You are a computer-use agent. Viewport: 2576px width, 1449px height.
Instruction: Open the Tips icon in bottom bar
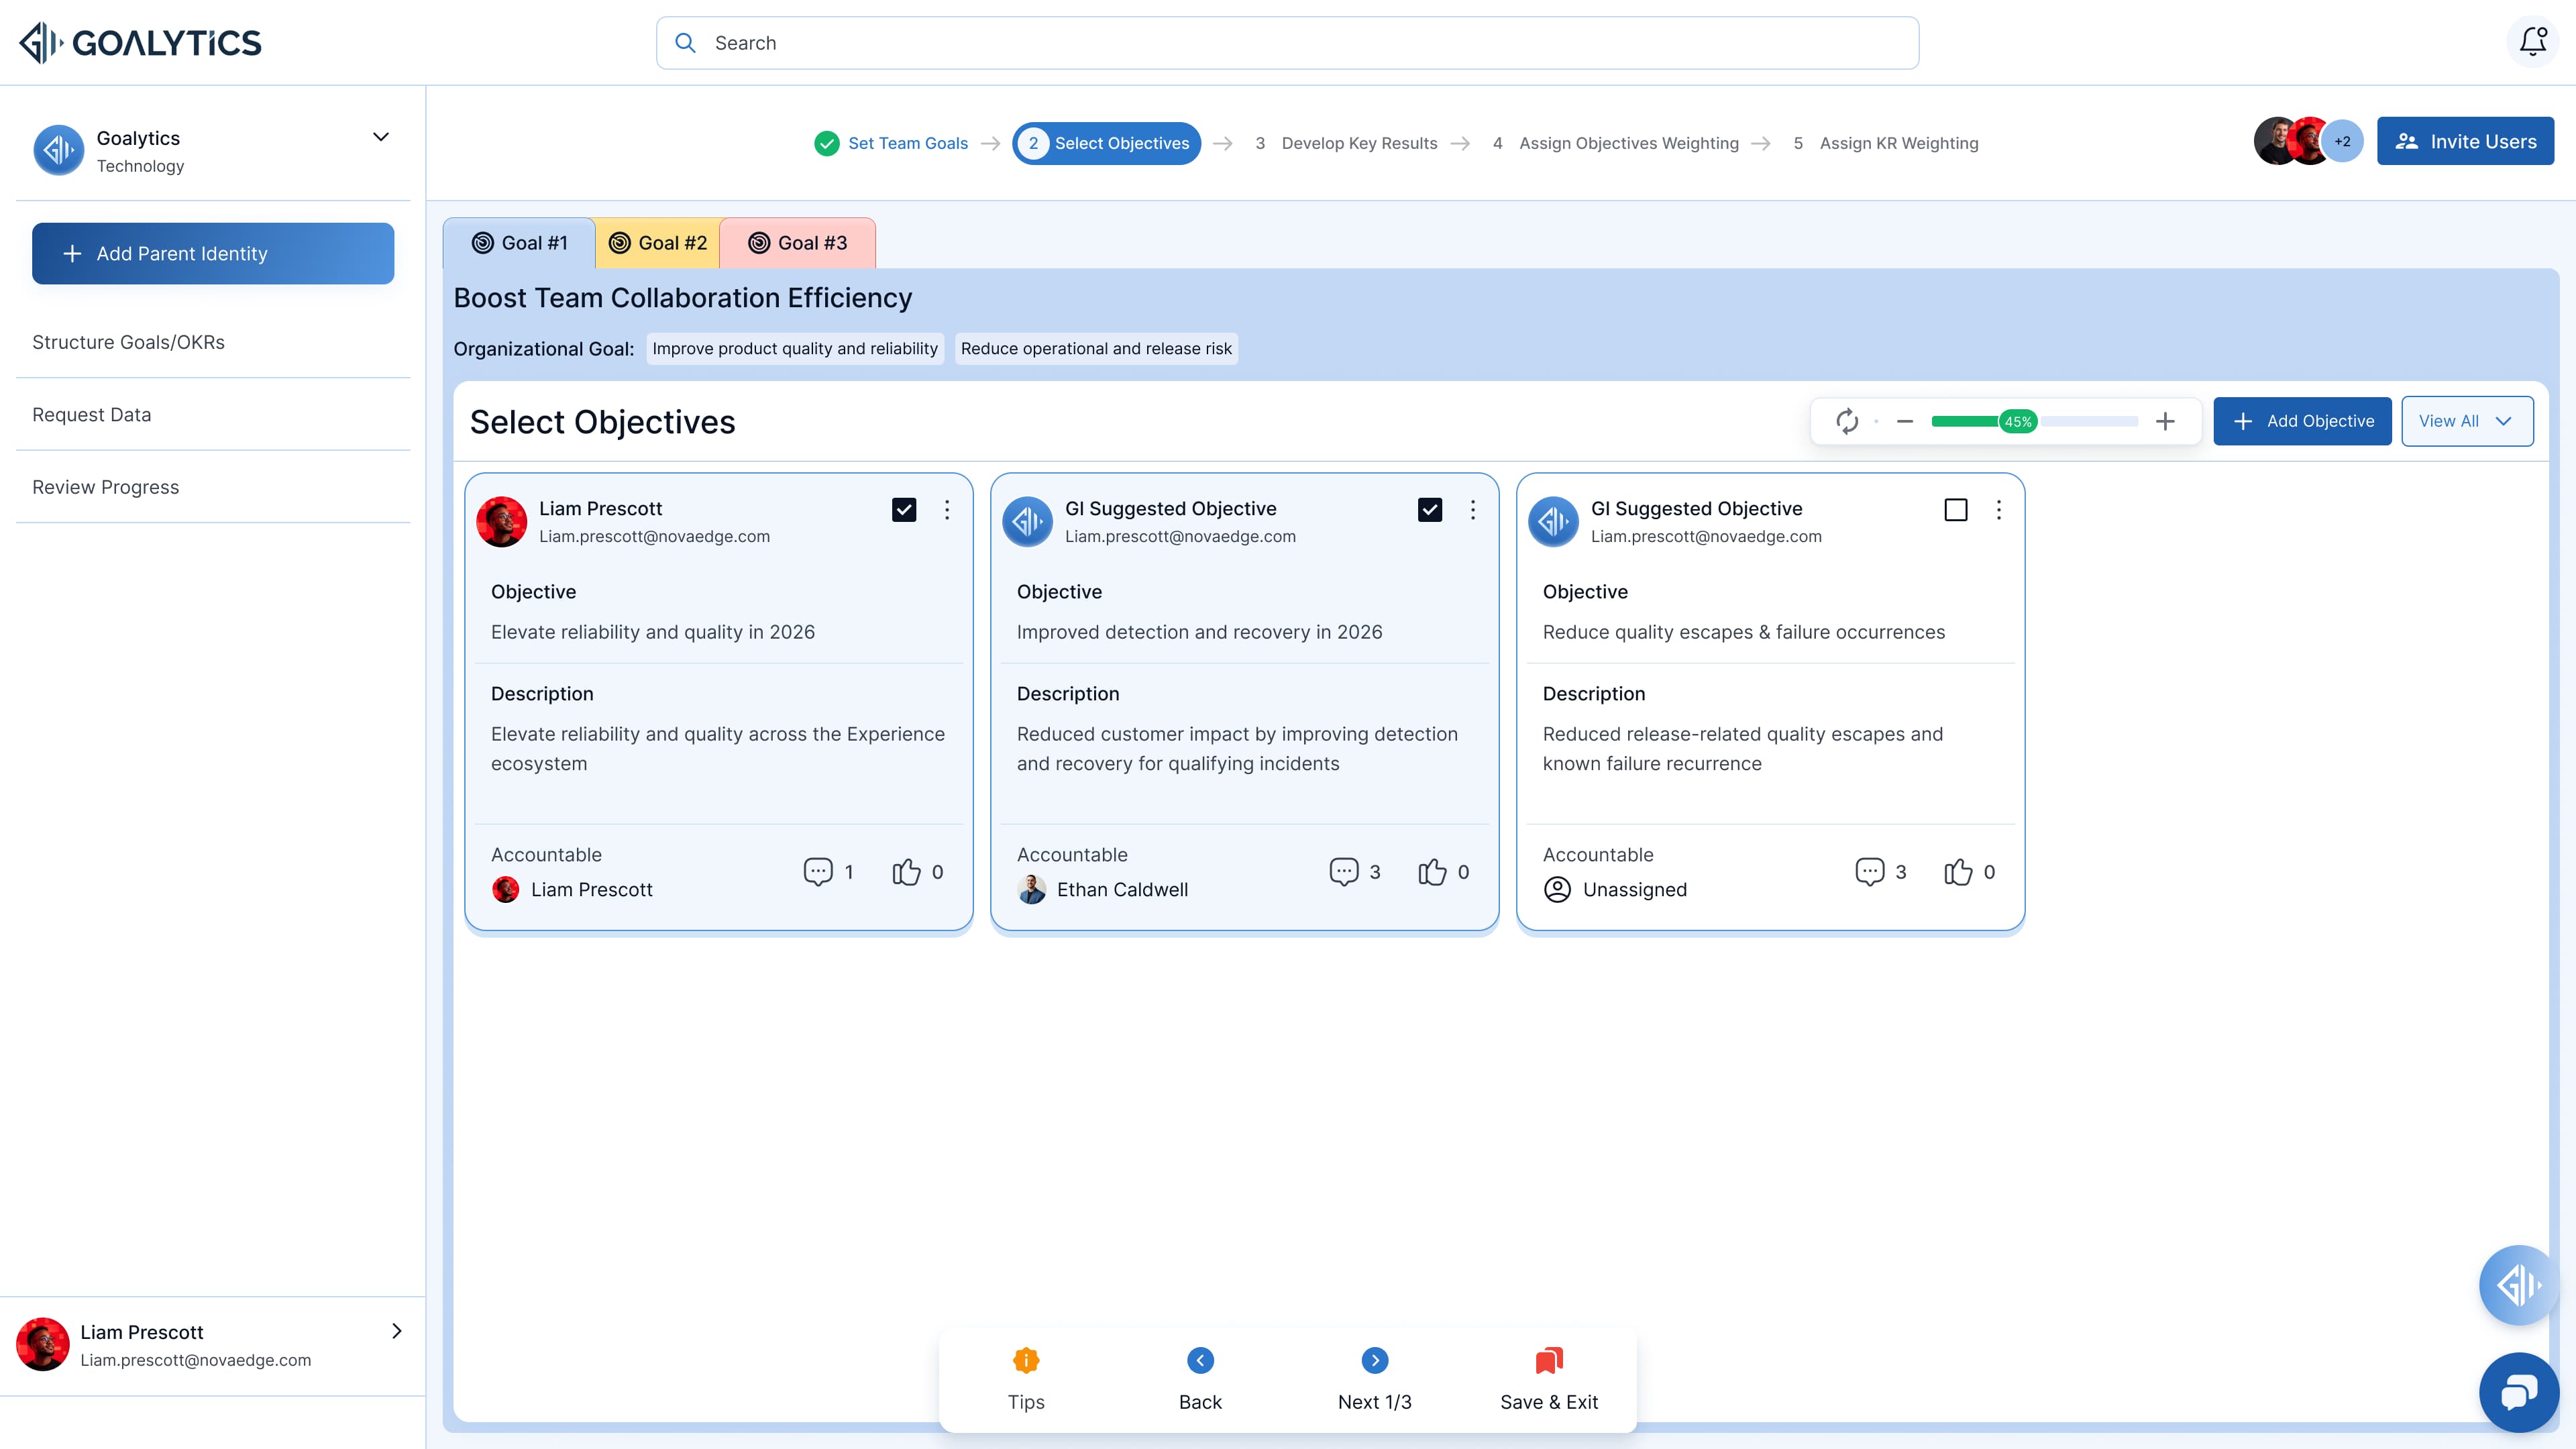tap(1026, 1360)
